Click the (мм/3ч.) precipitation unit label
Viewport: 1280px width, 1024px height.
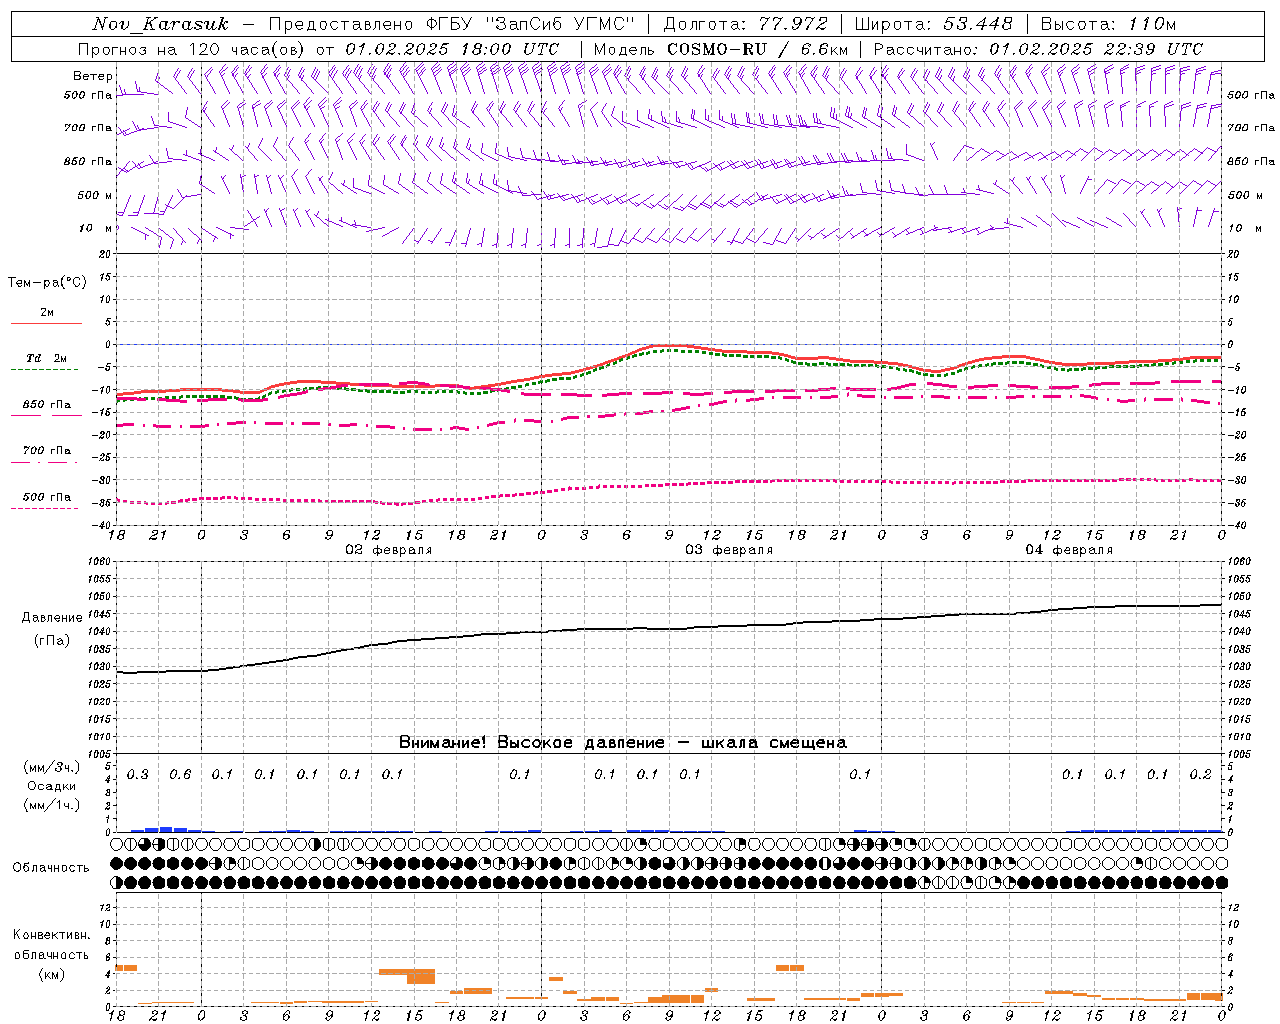pyautogui.click(x=52, y=767)
